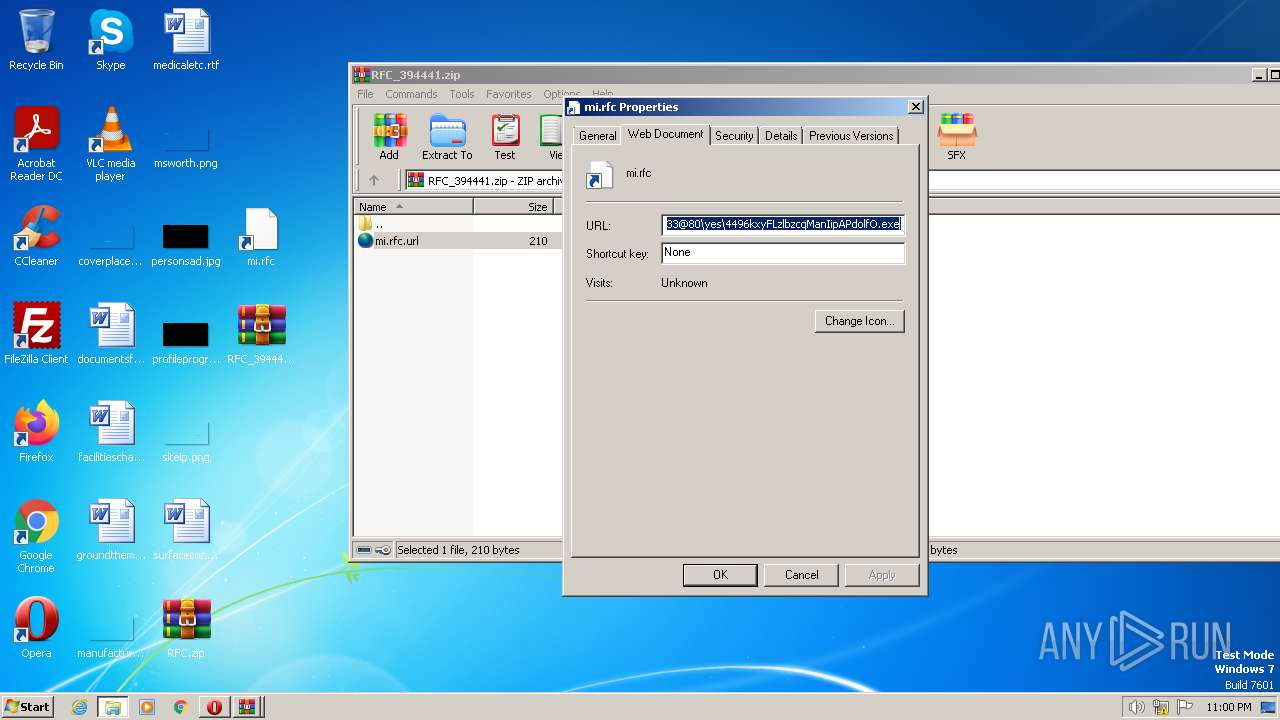The height and width of the screenshot is (720, 1280).
Task: Select the RFC.zip desktop archive
Action: tap(186, 628)
